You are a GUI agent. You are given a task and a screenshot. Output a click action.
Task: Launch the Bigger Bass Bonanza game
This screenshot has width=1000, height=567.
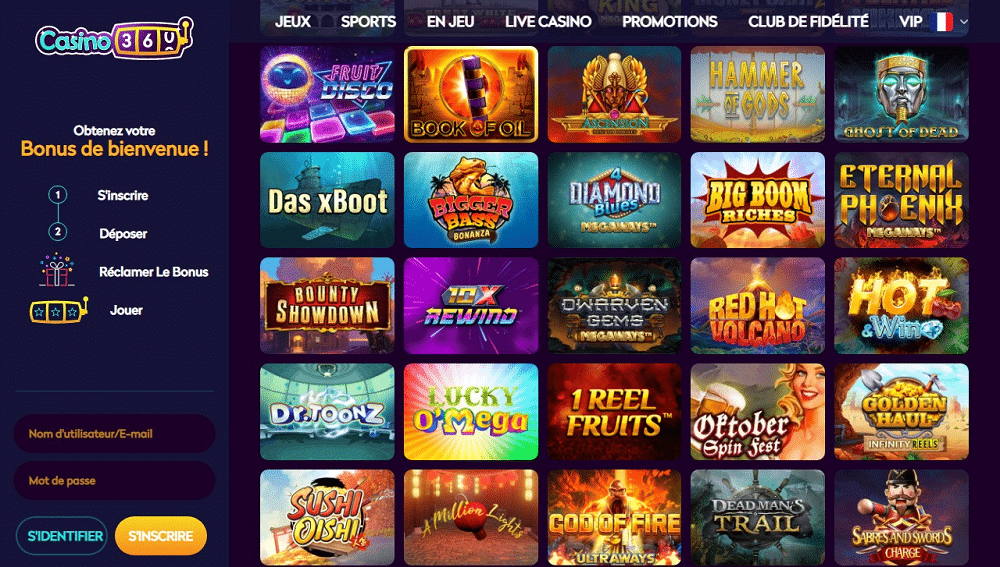pyautogui.click(x=471, y=200)
